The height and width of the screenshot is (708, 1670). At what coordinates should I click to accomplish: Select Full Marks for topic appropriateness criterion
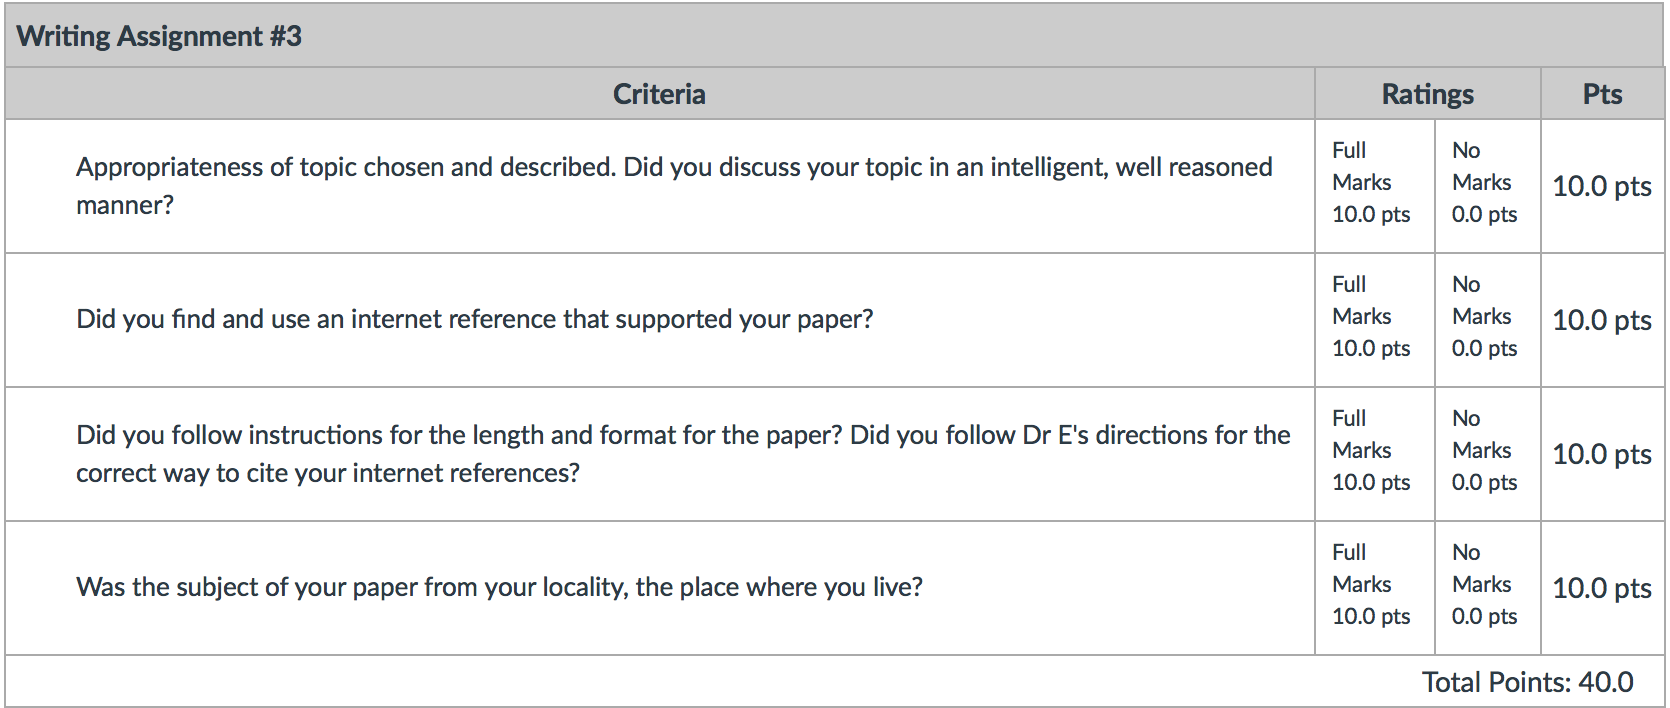point(1372,183)
